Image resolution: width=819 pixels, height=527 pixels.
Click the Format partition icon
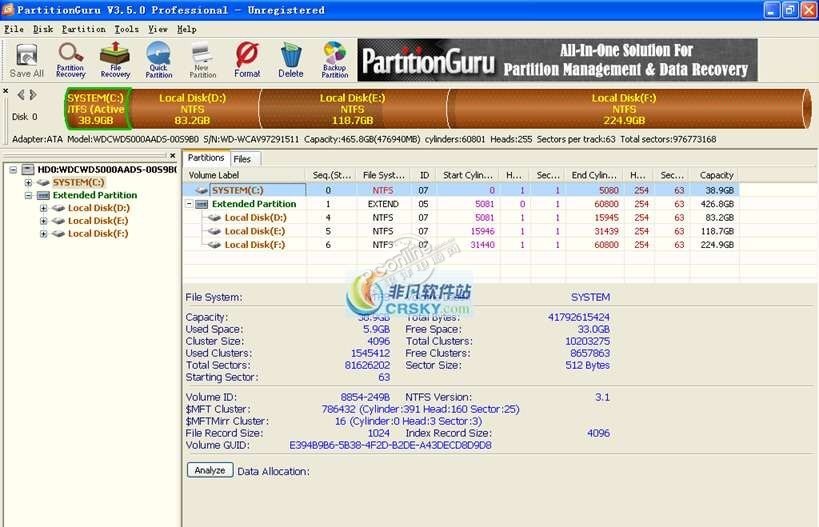[x=247, y=60]
